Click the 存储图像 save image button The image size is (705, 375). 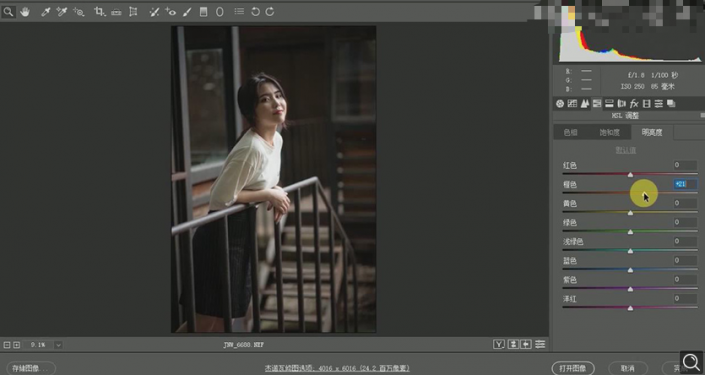coord(31,368)
